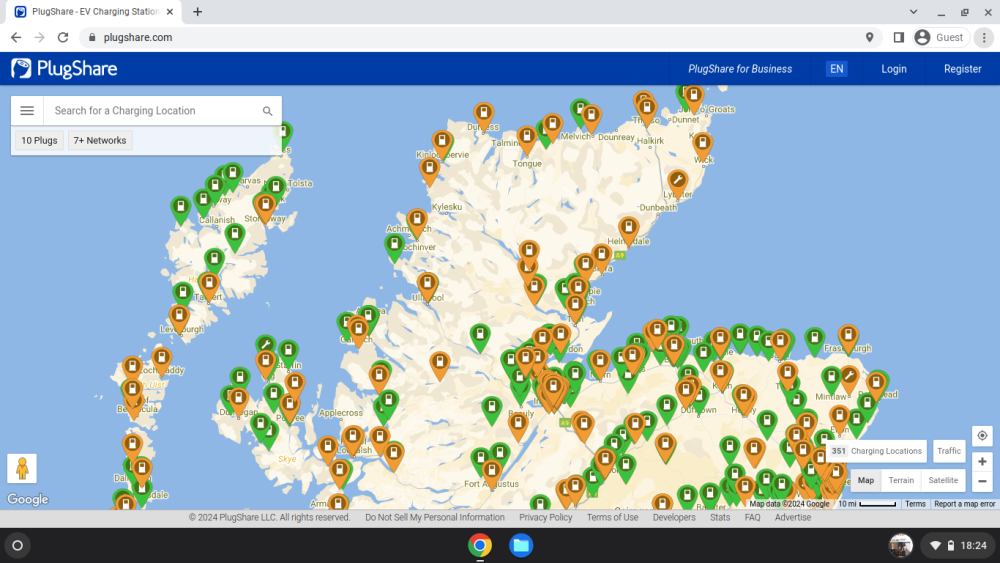Screen dimensions: 1000x563
Task: Open the ChromeOS launcher circle
Action: 18,545
